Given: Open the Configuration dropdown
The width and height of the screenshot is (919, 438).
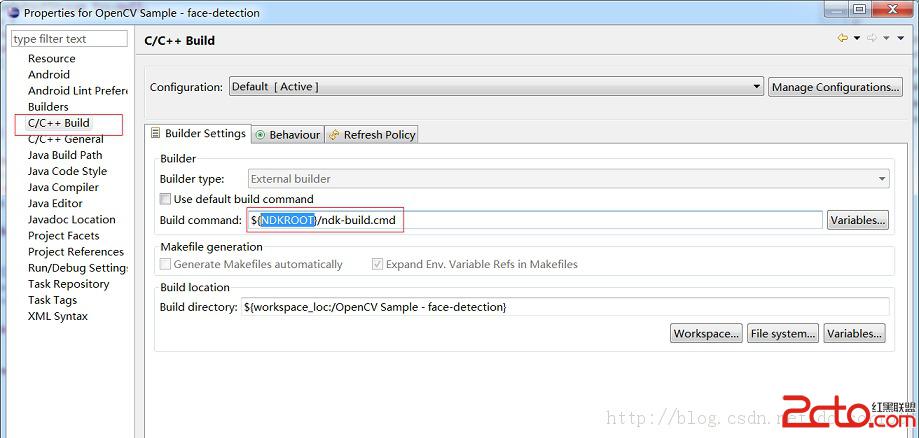Looking at the screenshot, I should [x=496, y=87].
